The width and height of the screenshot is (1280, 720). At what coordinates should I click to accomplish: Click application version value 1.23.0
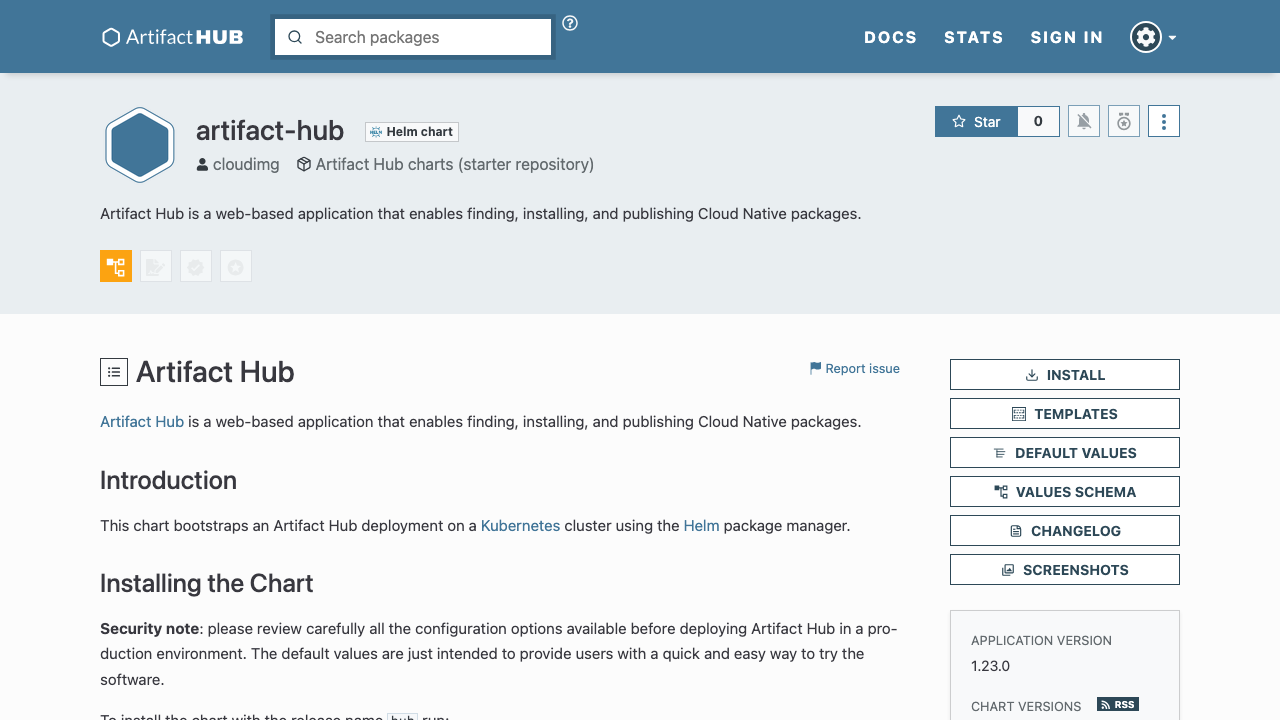coord(990,666)
